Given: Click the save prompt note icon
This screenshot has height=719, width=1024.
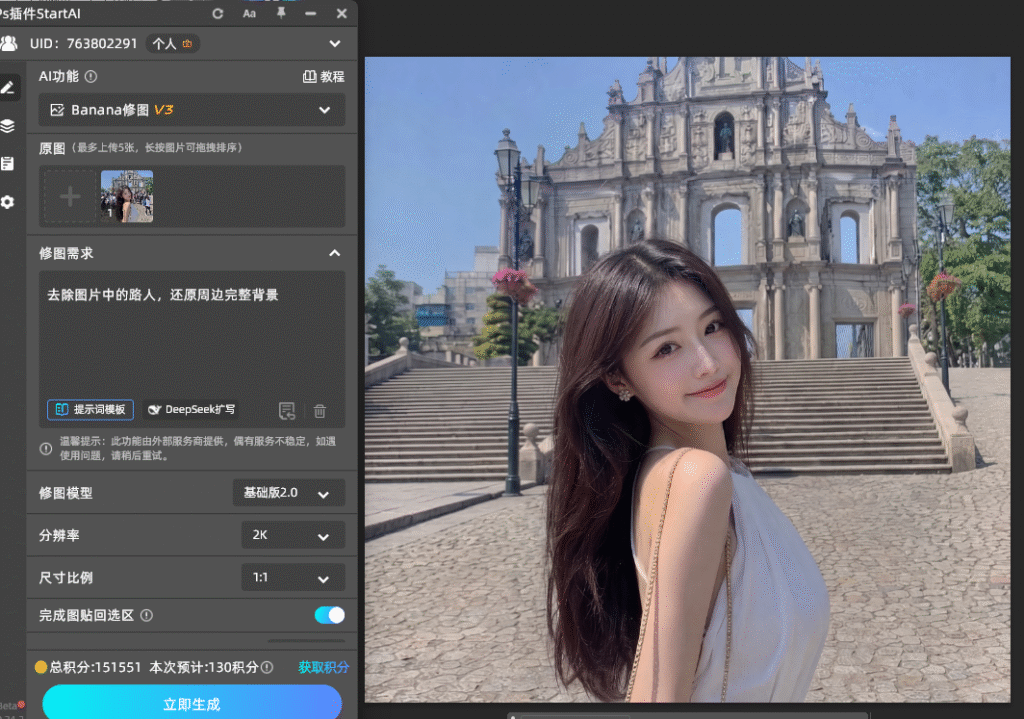Looking at the screenshot, I should tap(287, 411).
